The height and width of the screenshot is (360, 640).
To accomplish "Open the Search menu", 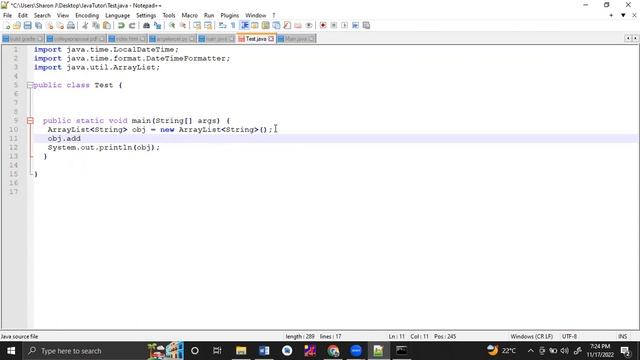I will 42,16.
